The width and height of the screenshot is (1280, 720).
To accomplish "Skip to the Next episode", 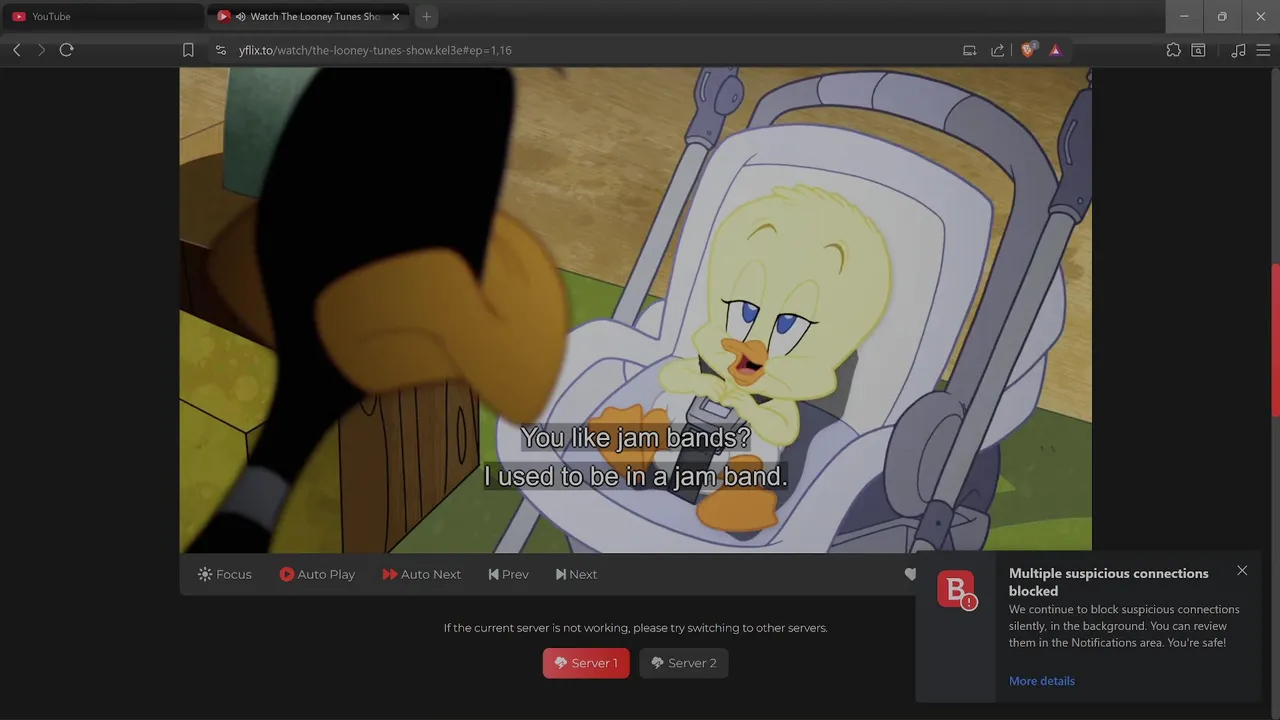I will pyautogui.click(x=576, y=574).
